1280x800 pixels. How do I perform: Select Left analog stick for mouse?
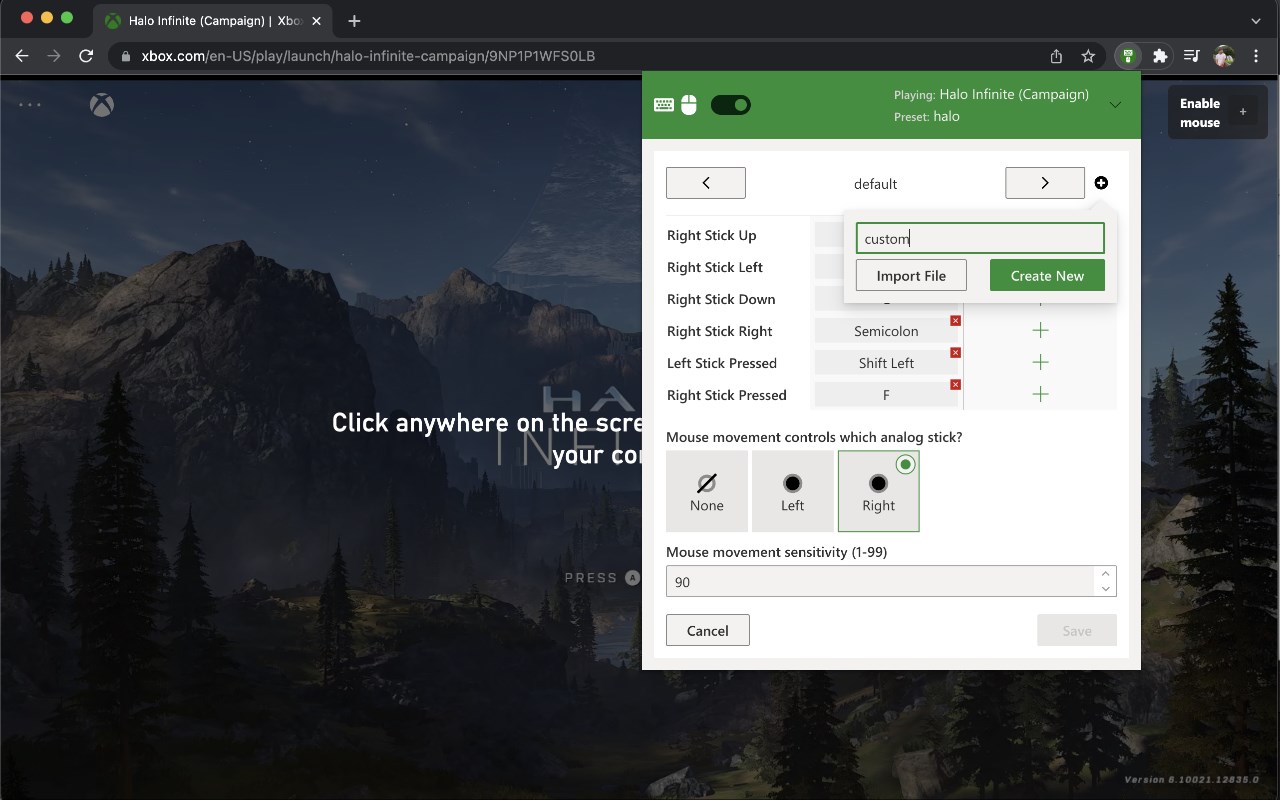point(793,491)
